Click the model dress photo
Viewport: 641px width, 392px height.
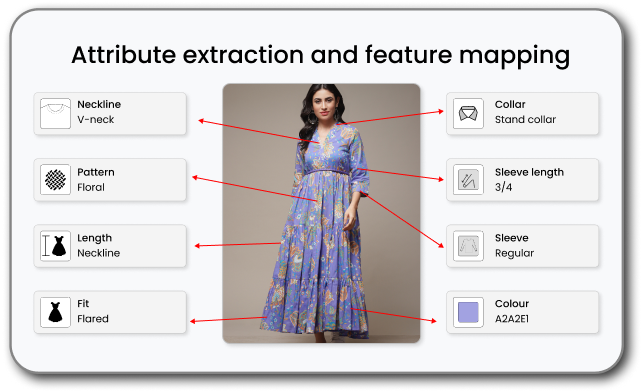click(321, 213)
